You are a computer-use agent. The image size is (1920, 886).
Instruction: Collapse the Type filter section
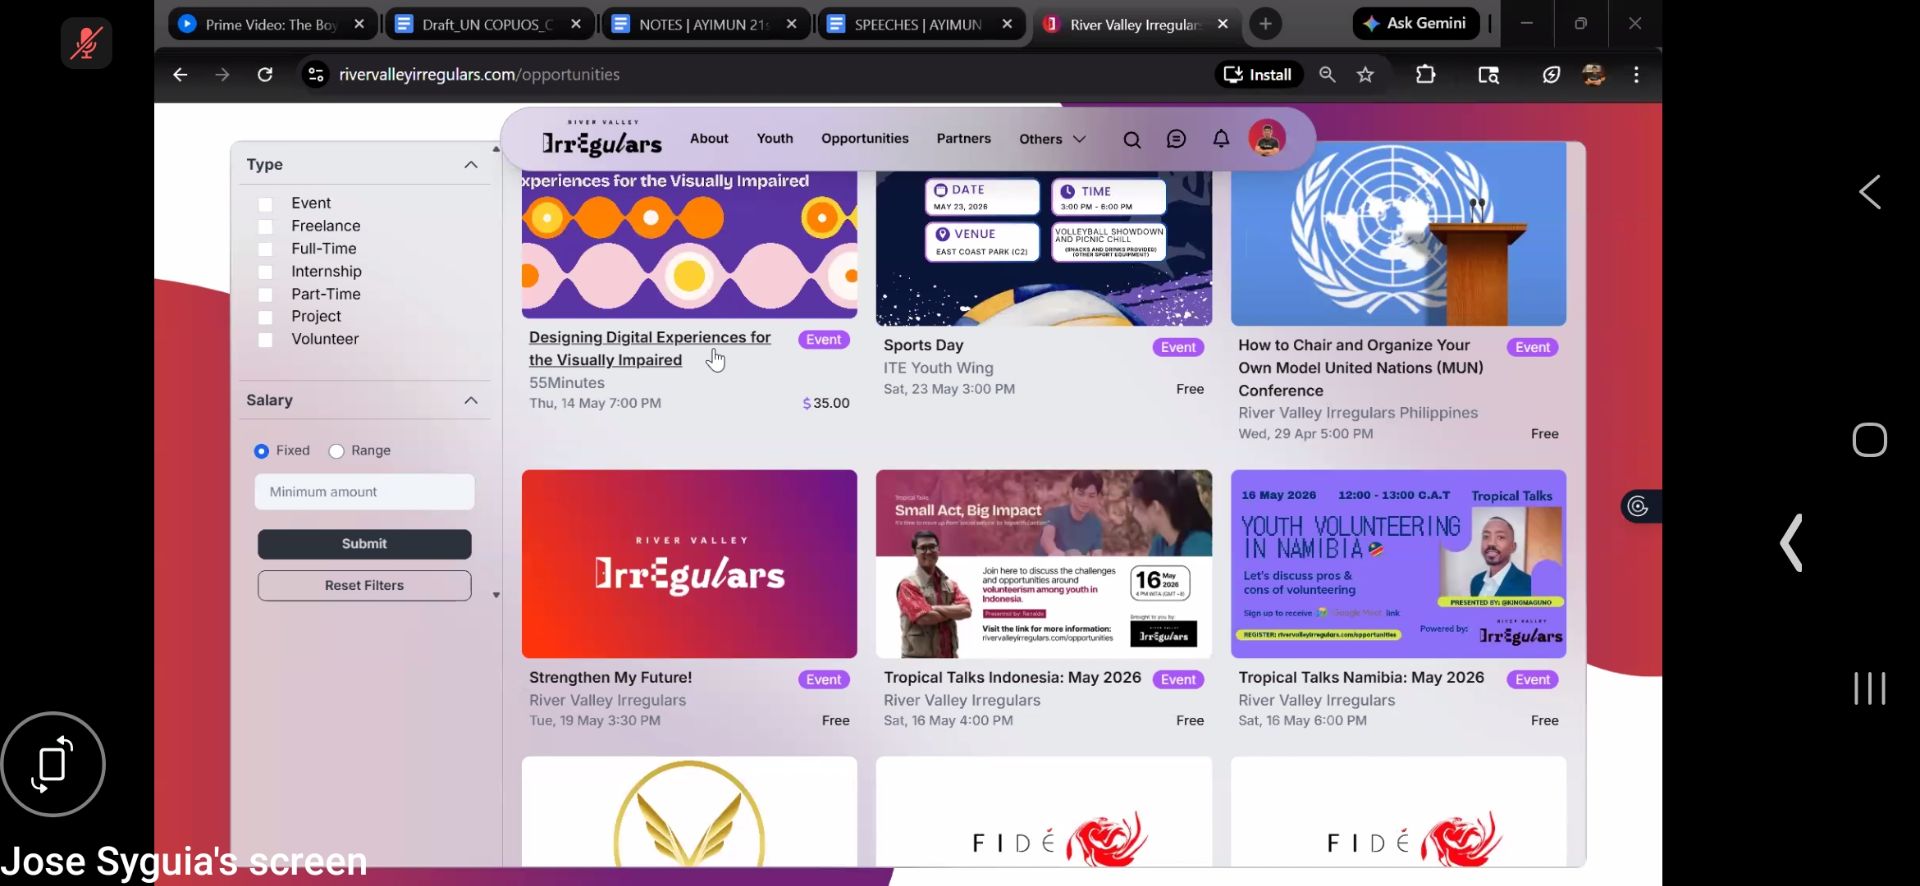coord(471,165)
